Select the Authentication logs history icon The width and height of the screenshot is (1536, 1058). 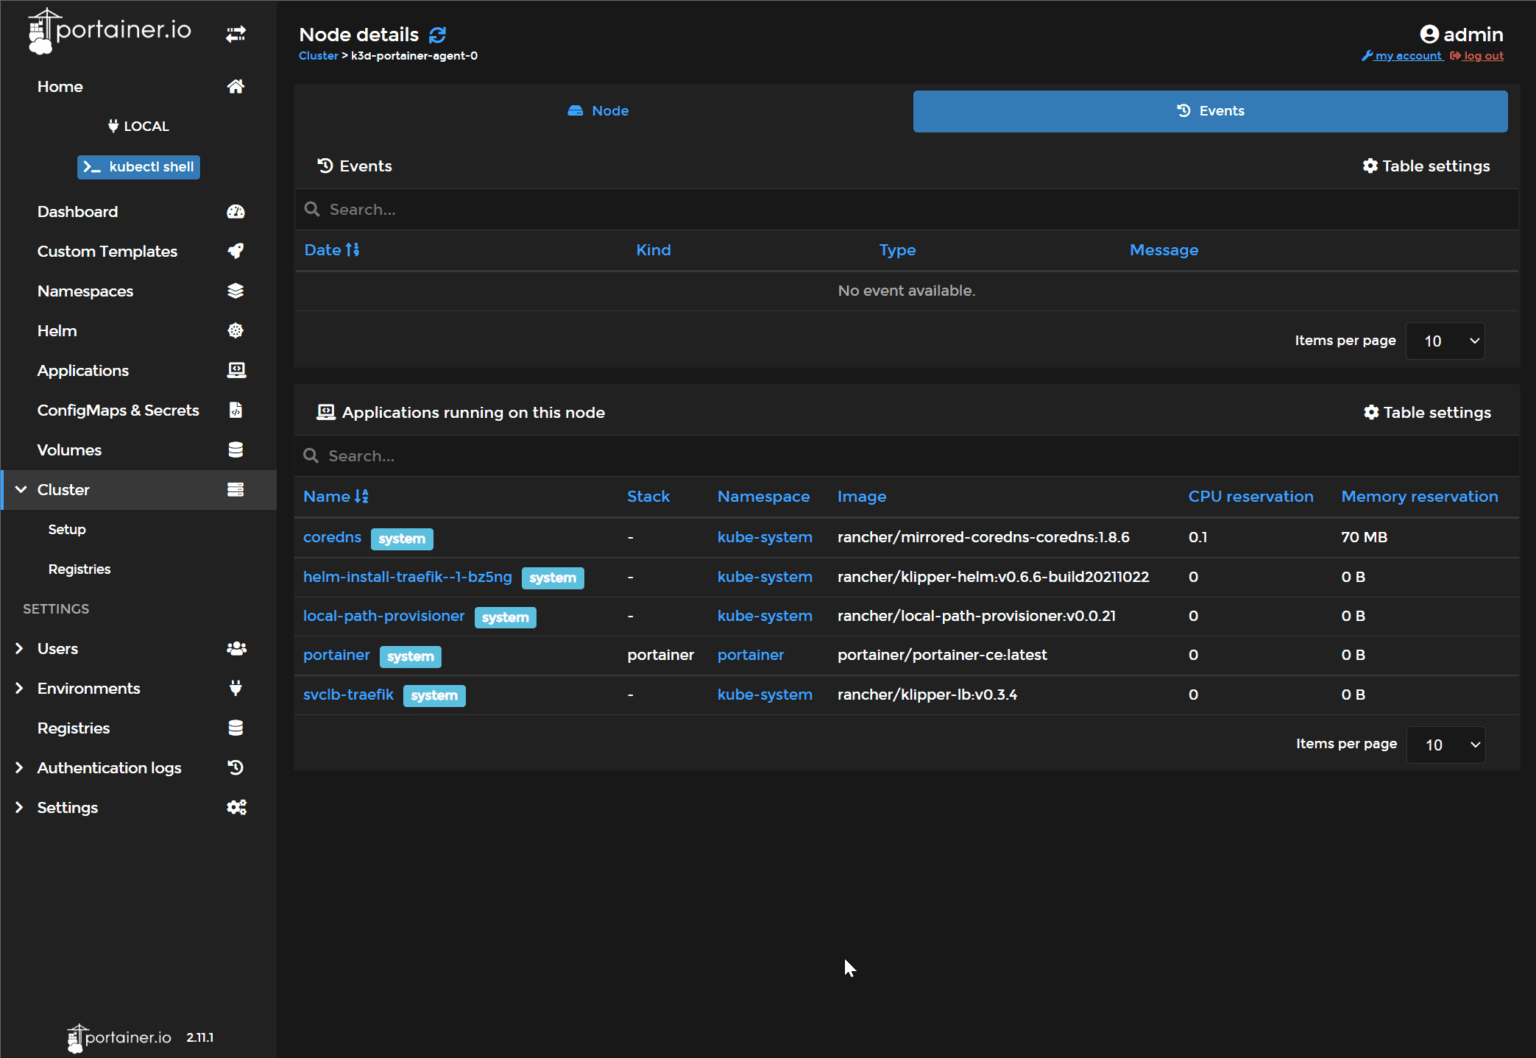click(236, 767)
